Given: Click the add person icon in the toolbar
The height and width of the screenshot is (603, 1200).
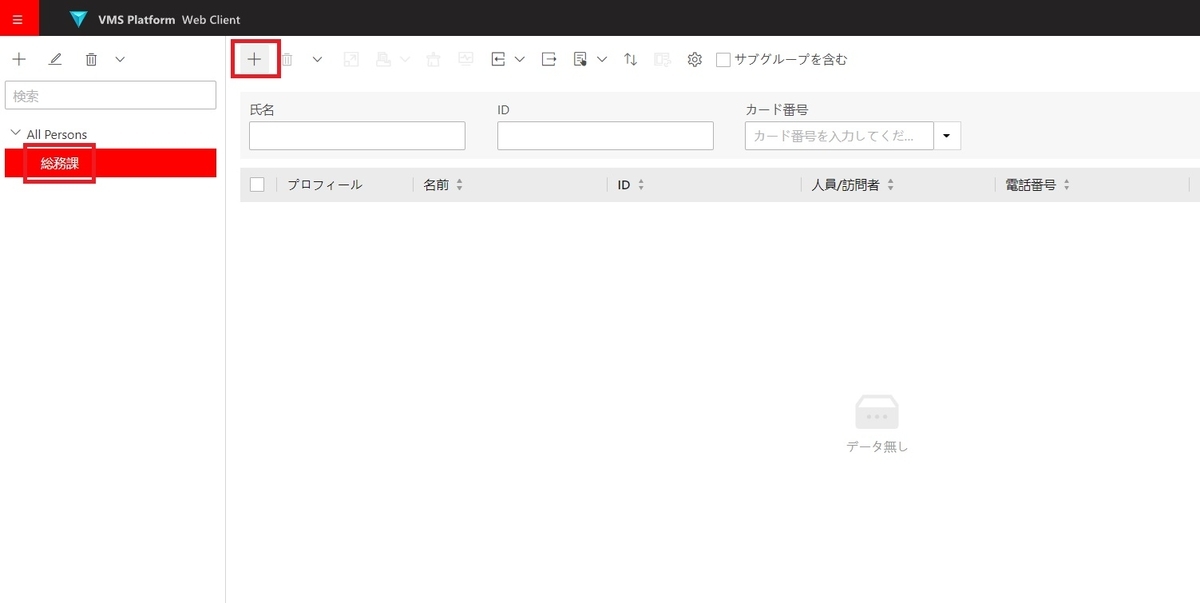Looking at the screenshot, I should click(x=255, y=59).
